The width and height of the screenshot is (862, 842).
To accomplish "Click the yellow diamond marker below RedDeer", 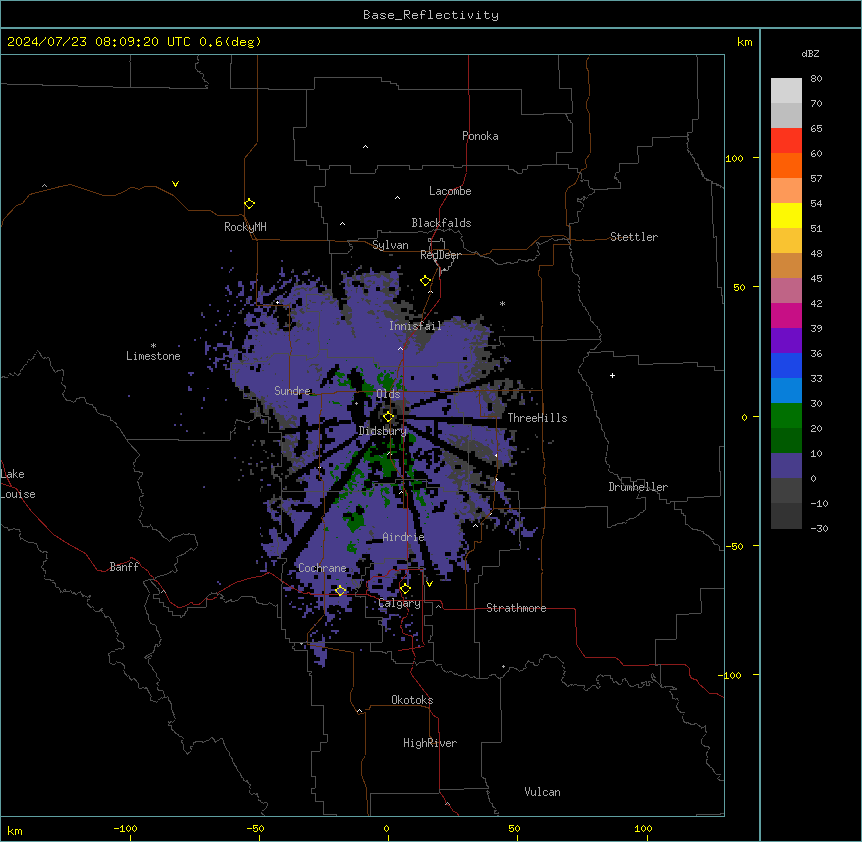I will [x=426, y=281].
